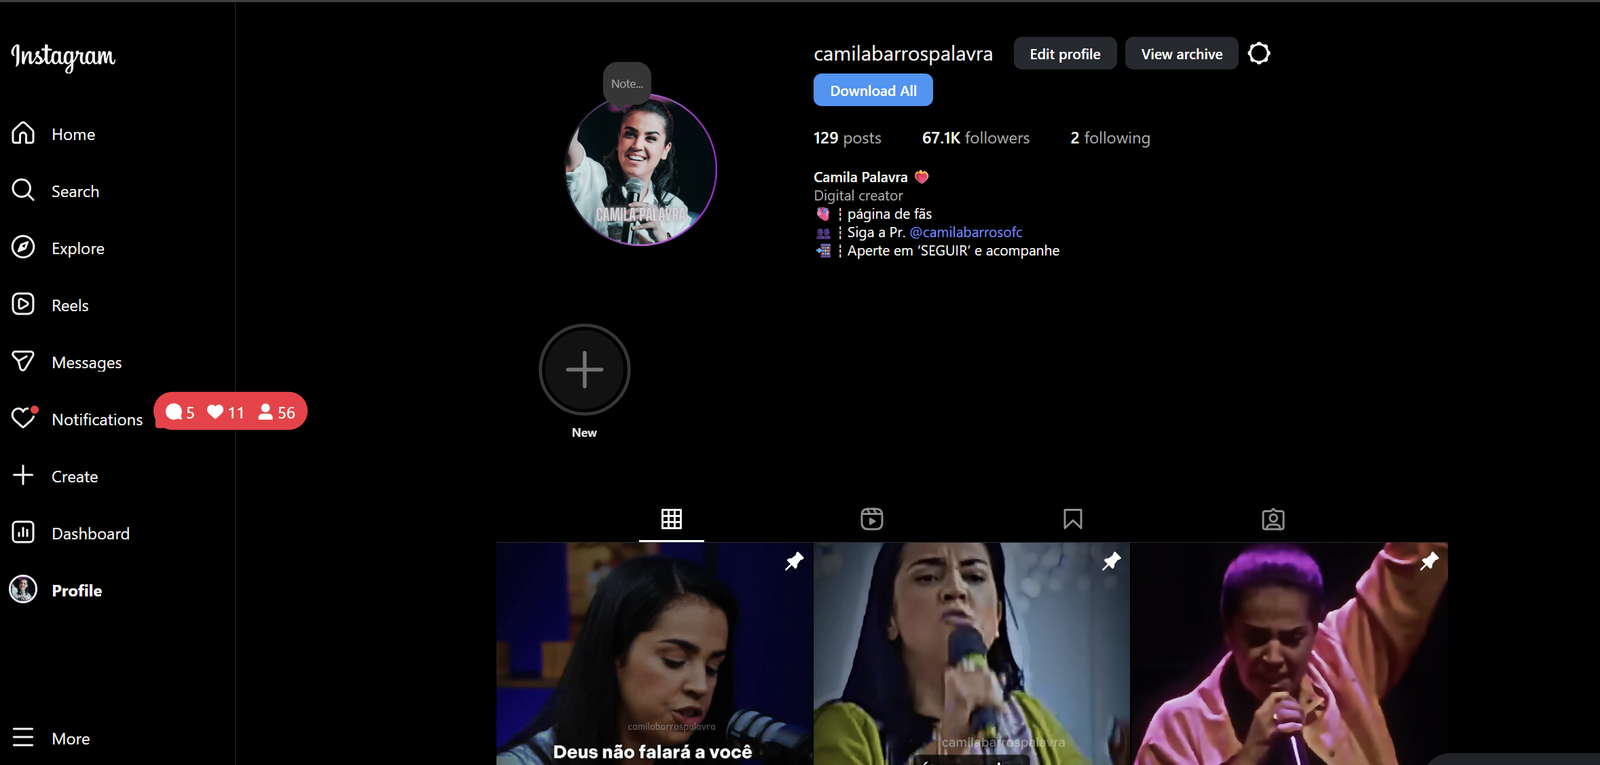Switch to the Posts grid tab

click(x=671, y=519)
